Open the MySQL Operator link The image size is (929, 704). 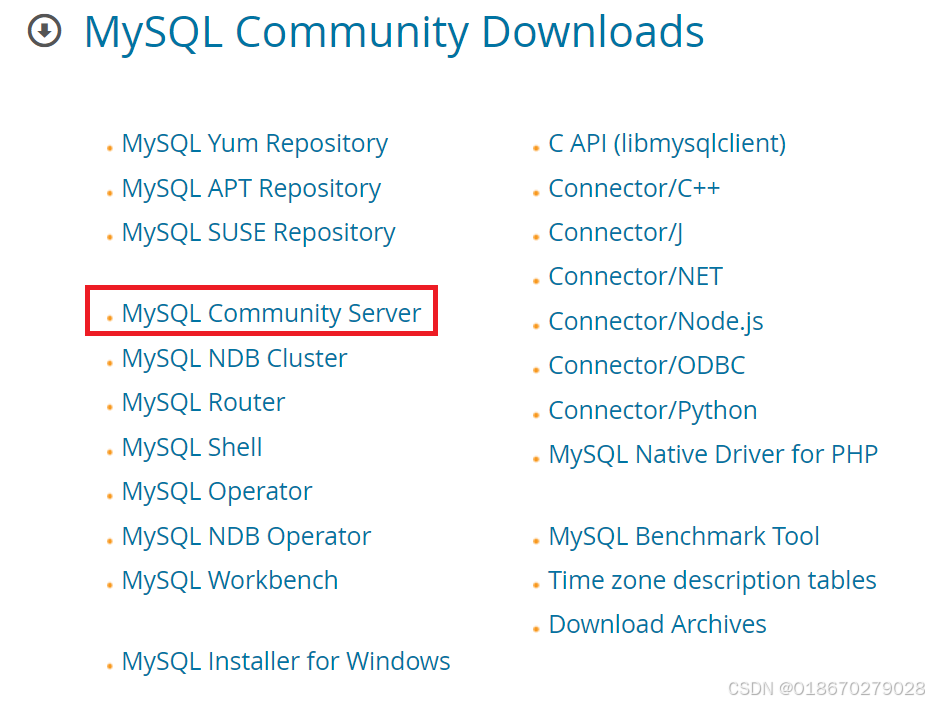click(x=216, y=492)
